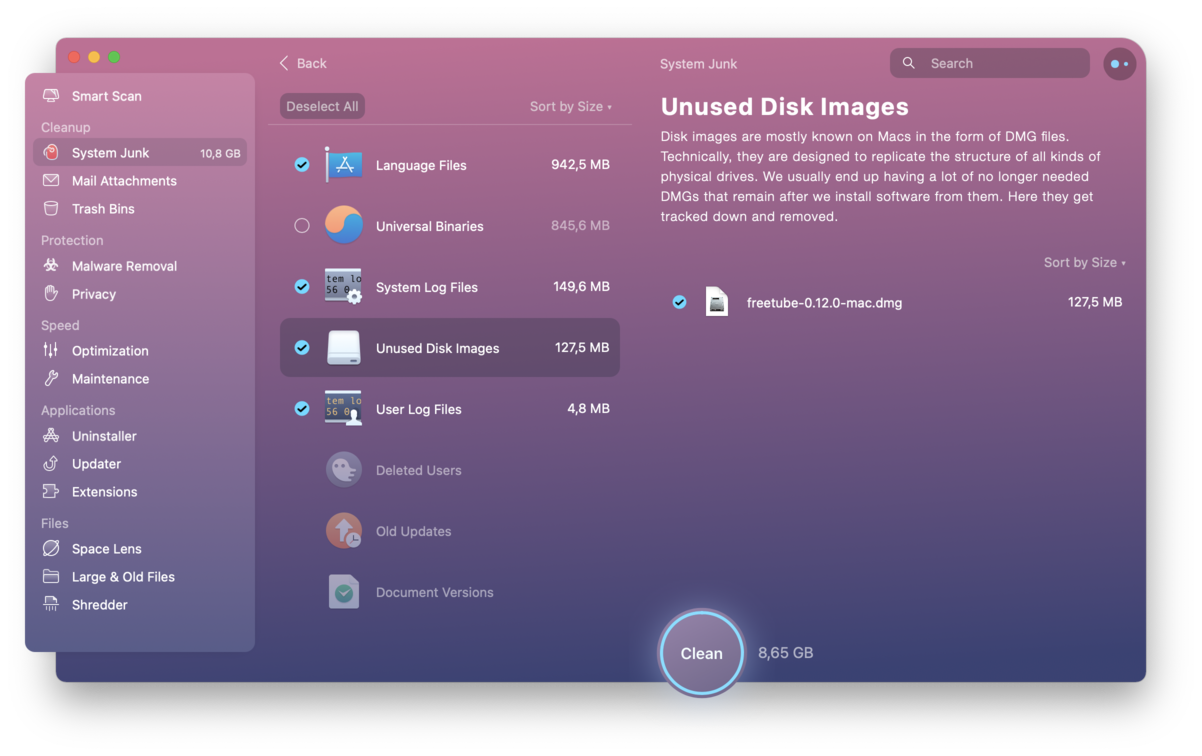Click the System Log Files icon

point(343,287)
